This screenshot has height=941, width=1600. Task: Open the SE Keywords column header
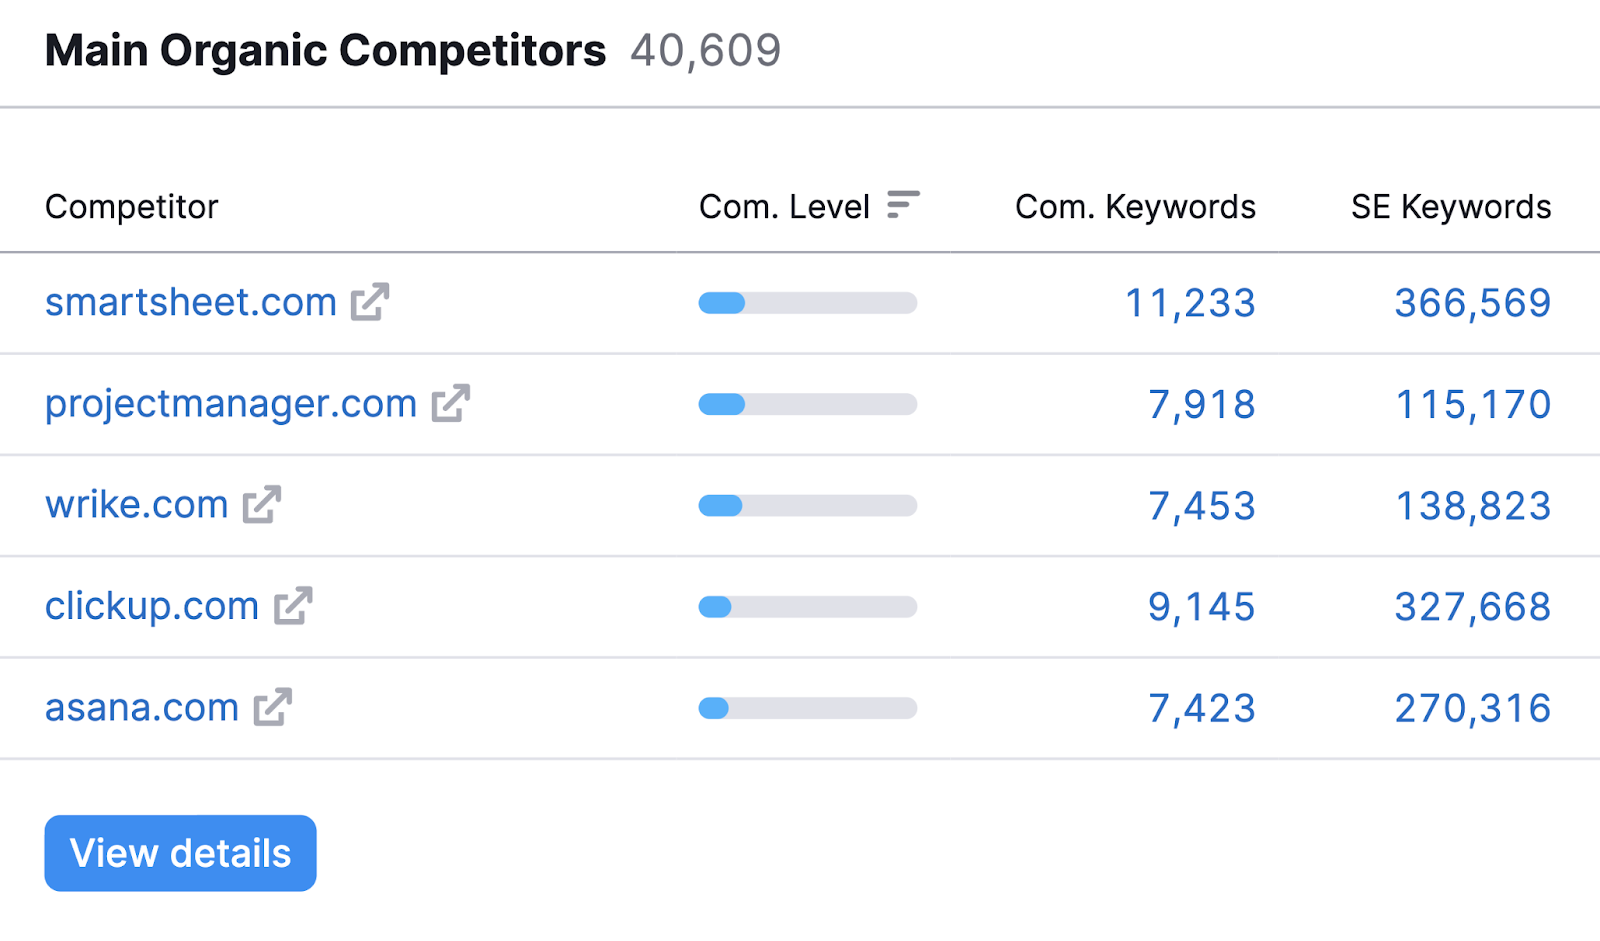1450,207
